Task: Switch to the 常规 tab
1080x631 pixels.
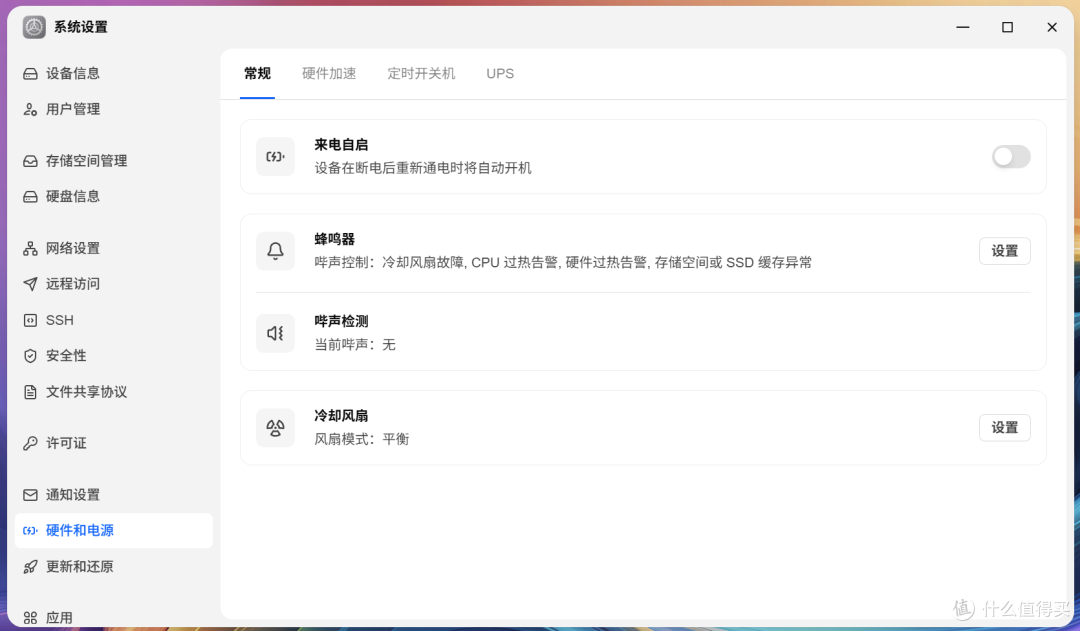Action: point(258,74)
